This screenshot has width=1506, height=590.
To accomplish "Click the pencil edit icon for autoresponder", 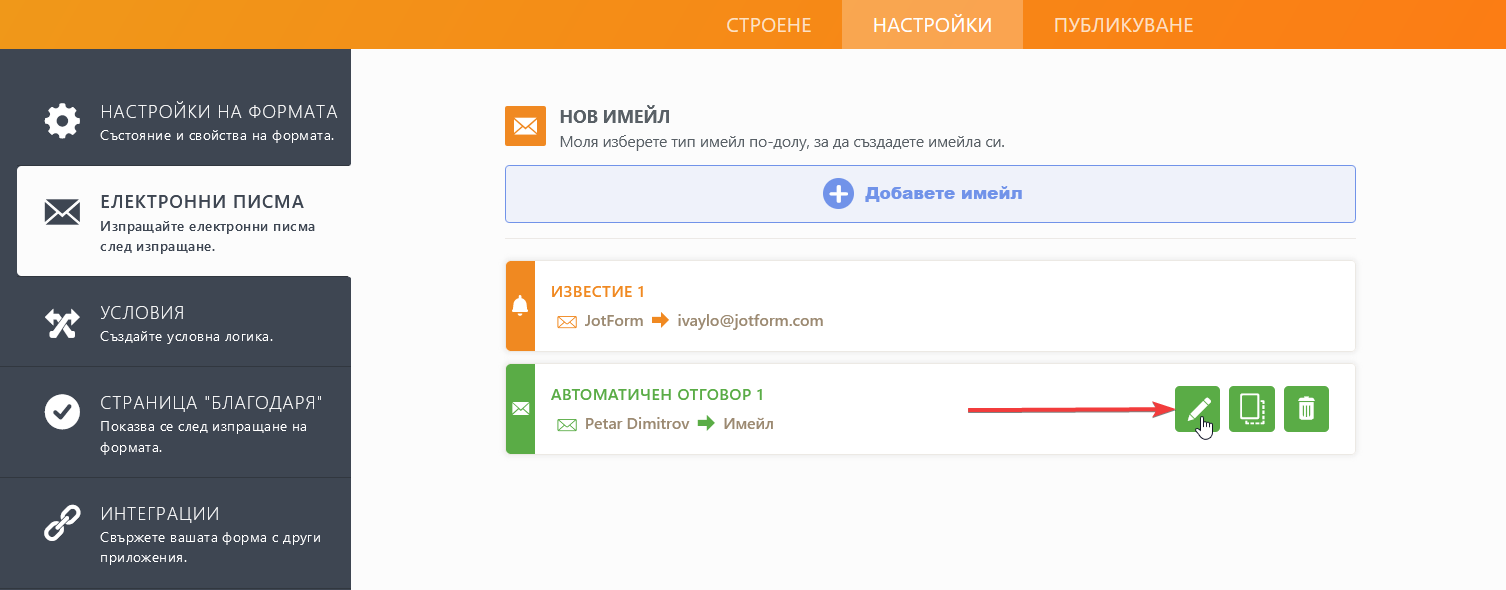I will click(x=1197, y=409).
